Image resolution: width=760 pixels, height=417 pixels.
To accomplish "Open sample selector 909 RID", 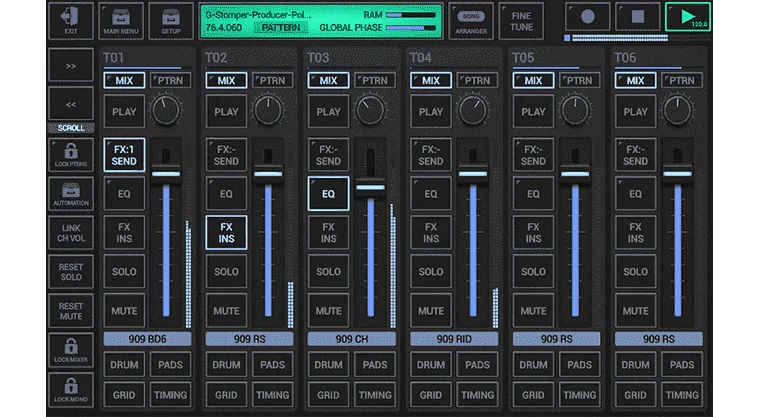I will pos(454,339).
